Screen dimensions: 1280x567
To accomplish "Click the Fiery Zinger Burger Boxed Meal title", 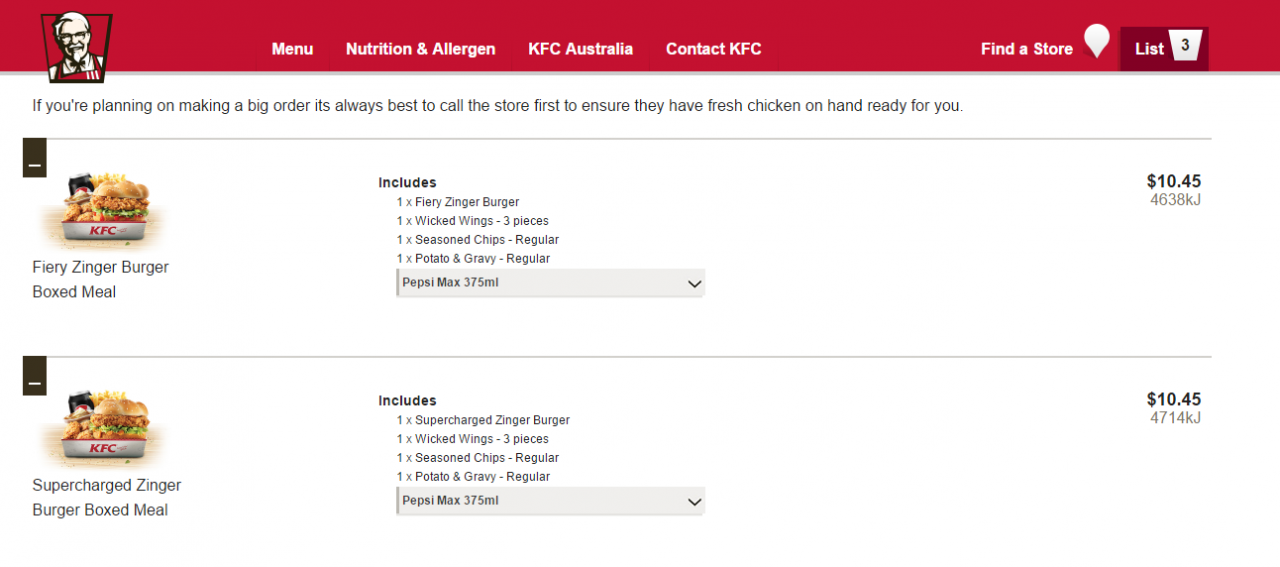I will [x=100, y=280].
